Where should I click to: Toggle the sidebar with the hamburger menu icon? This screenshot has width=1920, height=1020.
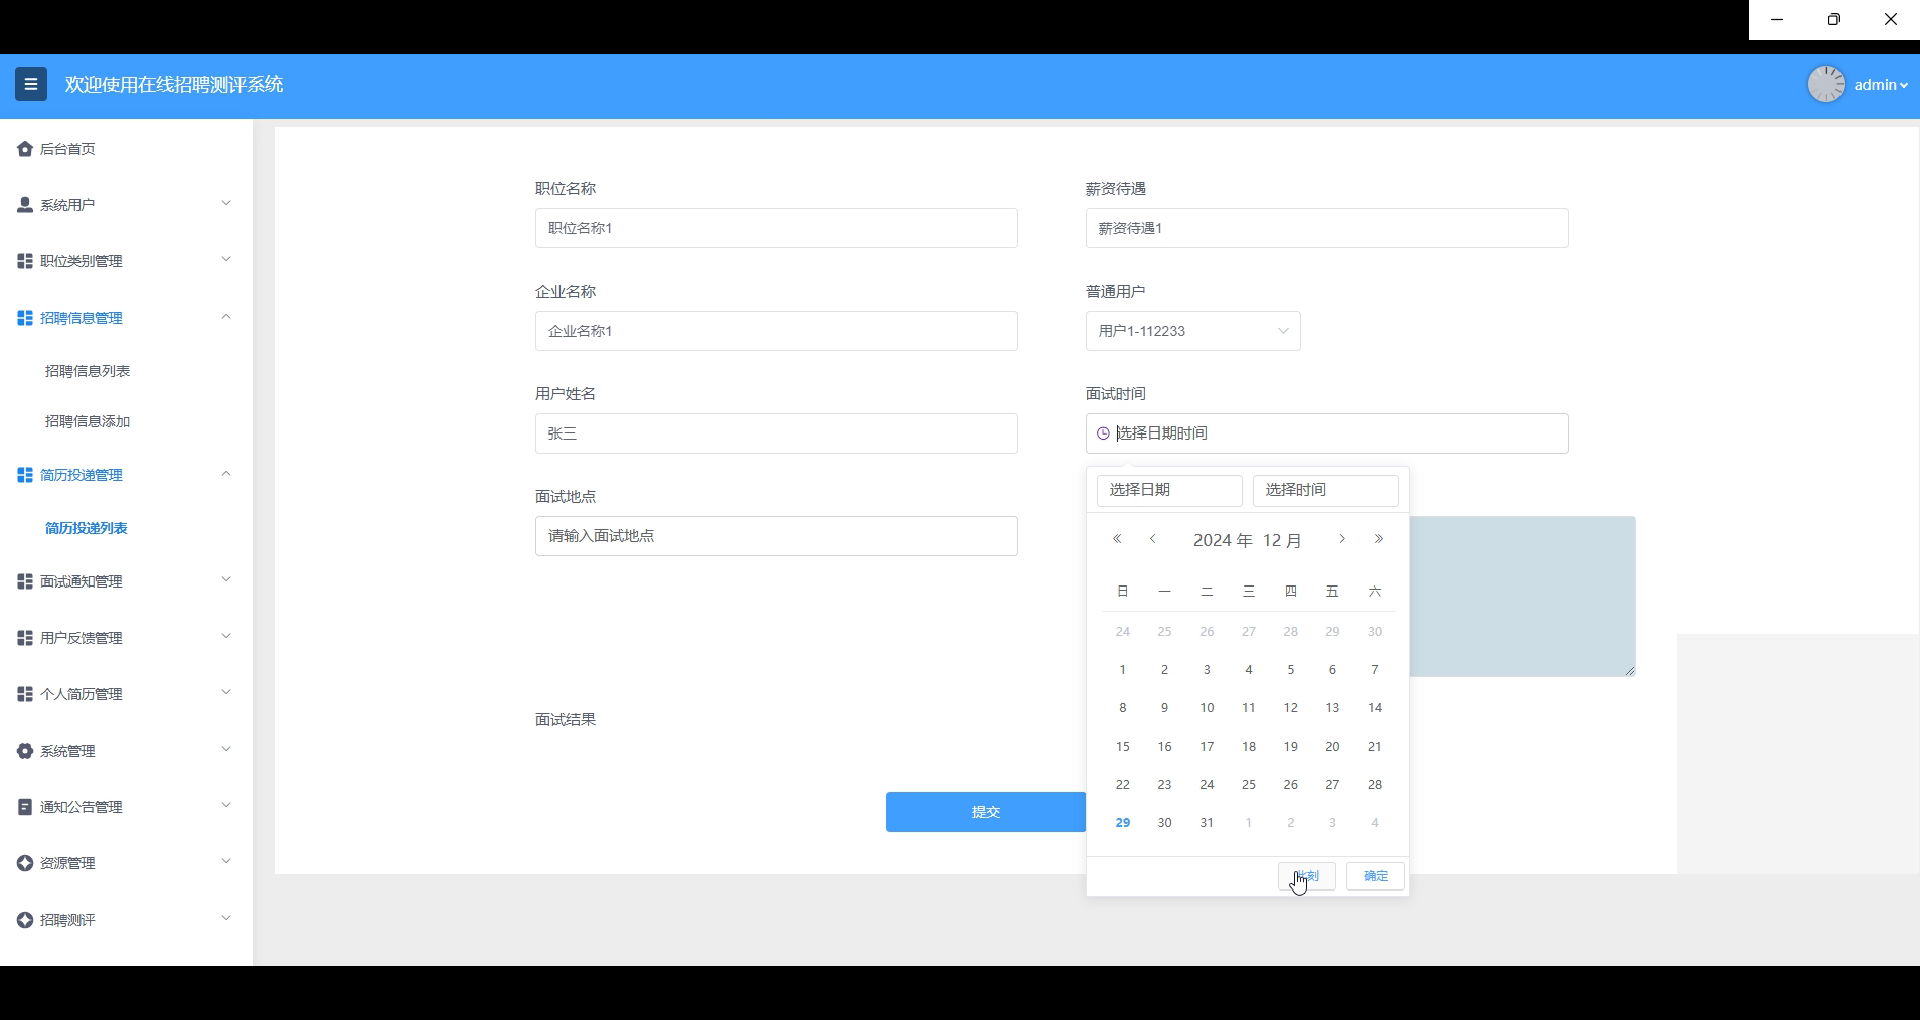click(31, 84)
